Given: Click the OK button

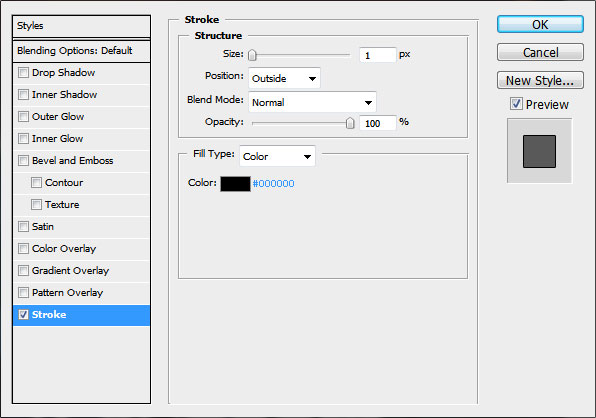Looking at the screenshot, I should [540, 24].
